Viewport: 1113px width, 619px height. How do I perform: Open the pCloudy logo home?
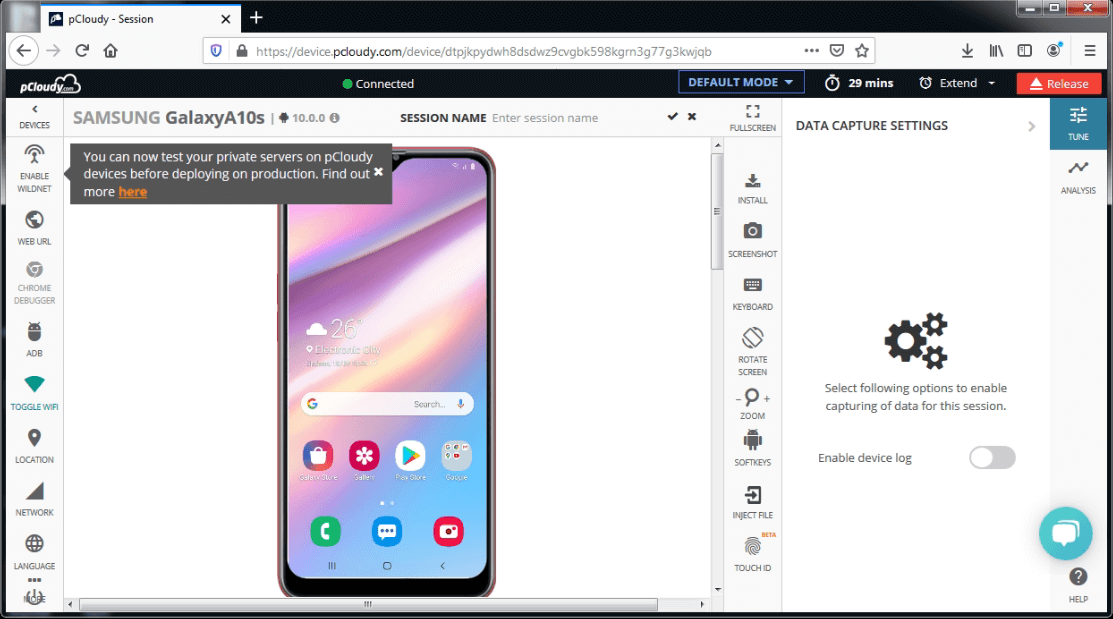point(50,84)
